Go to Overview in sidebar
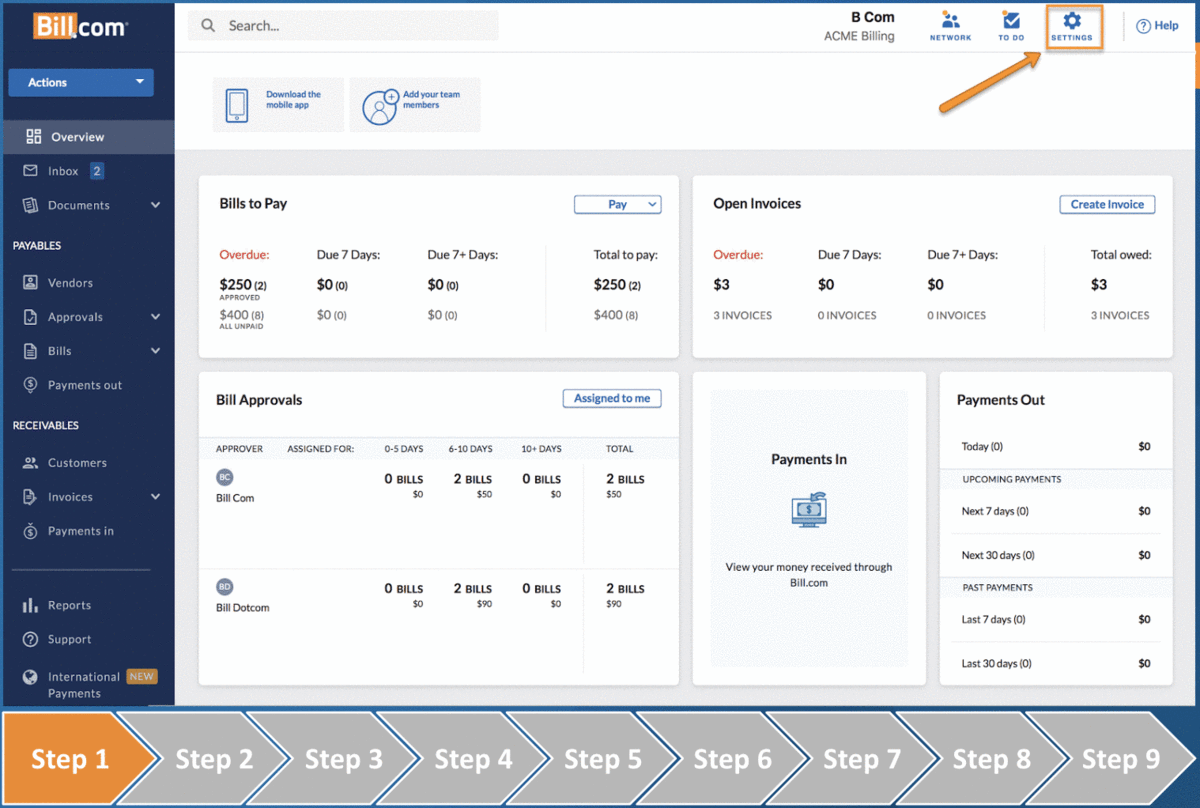 (87, 137)
